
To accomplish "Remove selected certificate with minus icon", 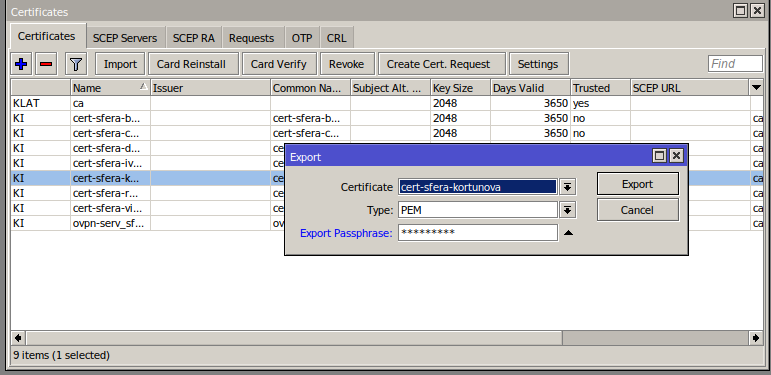I will click(x=46, y=64).
